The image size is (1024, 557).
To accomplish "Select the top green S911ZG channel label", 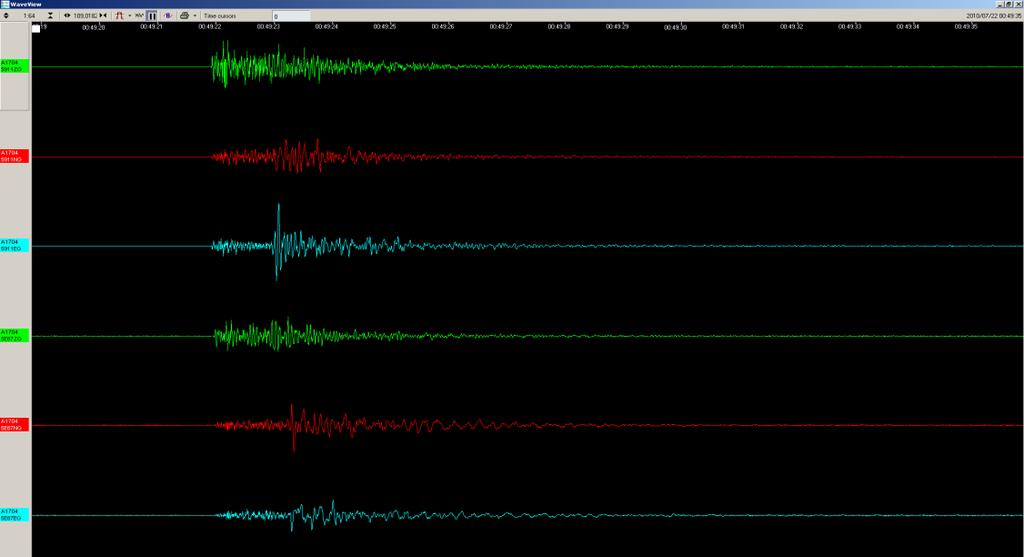I will click(14, 66).
